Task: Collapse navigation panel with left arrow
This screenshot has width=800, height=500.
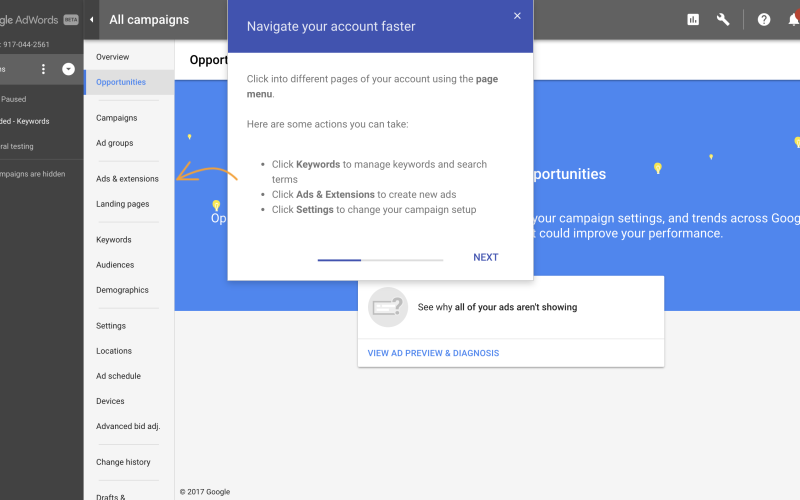Action: (91, 20)
